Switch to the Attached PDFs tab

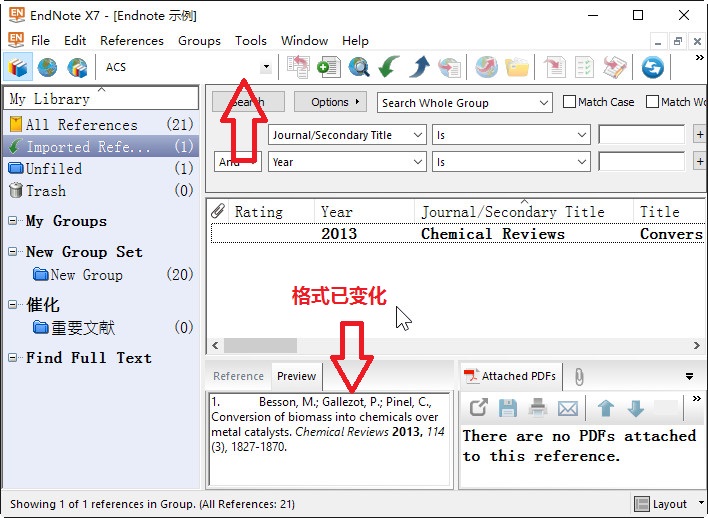[x=511, y=376]
